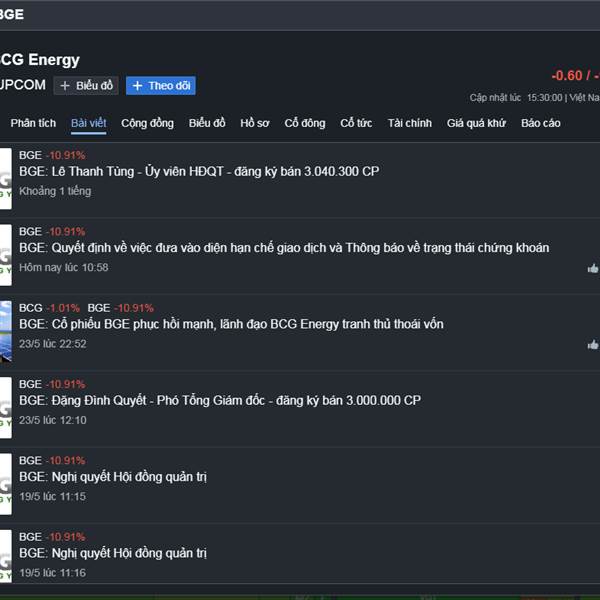Click the + Biểu đồ button
The image size is (600, 600).
[x=86, y=86]
